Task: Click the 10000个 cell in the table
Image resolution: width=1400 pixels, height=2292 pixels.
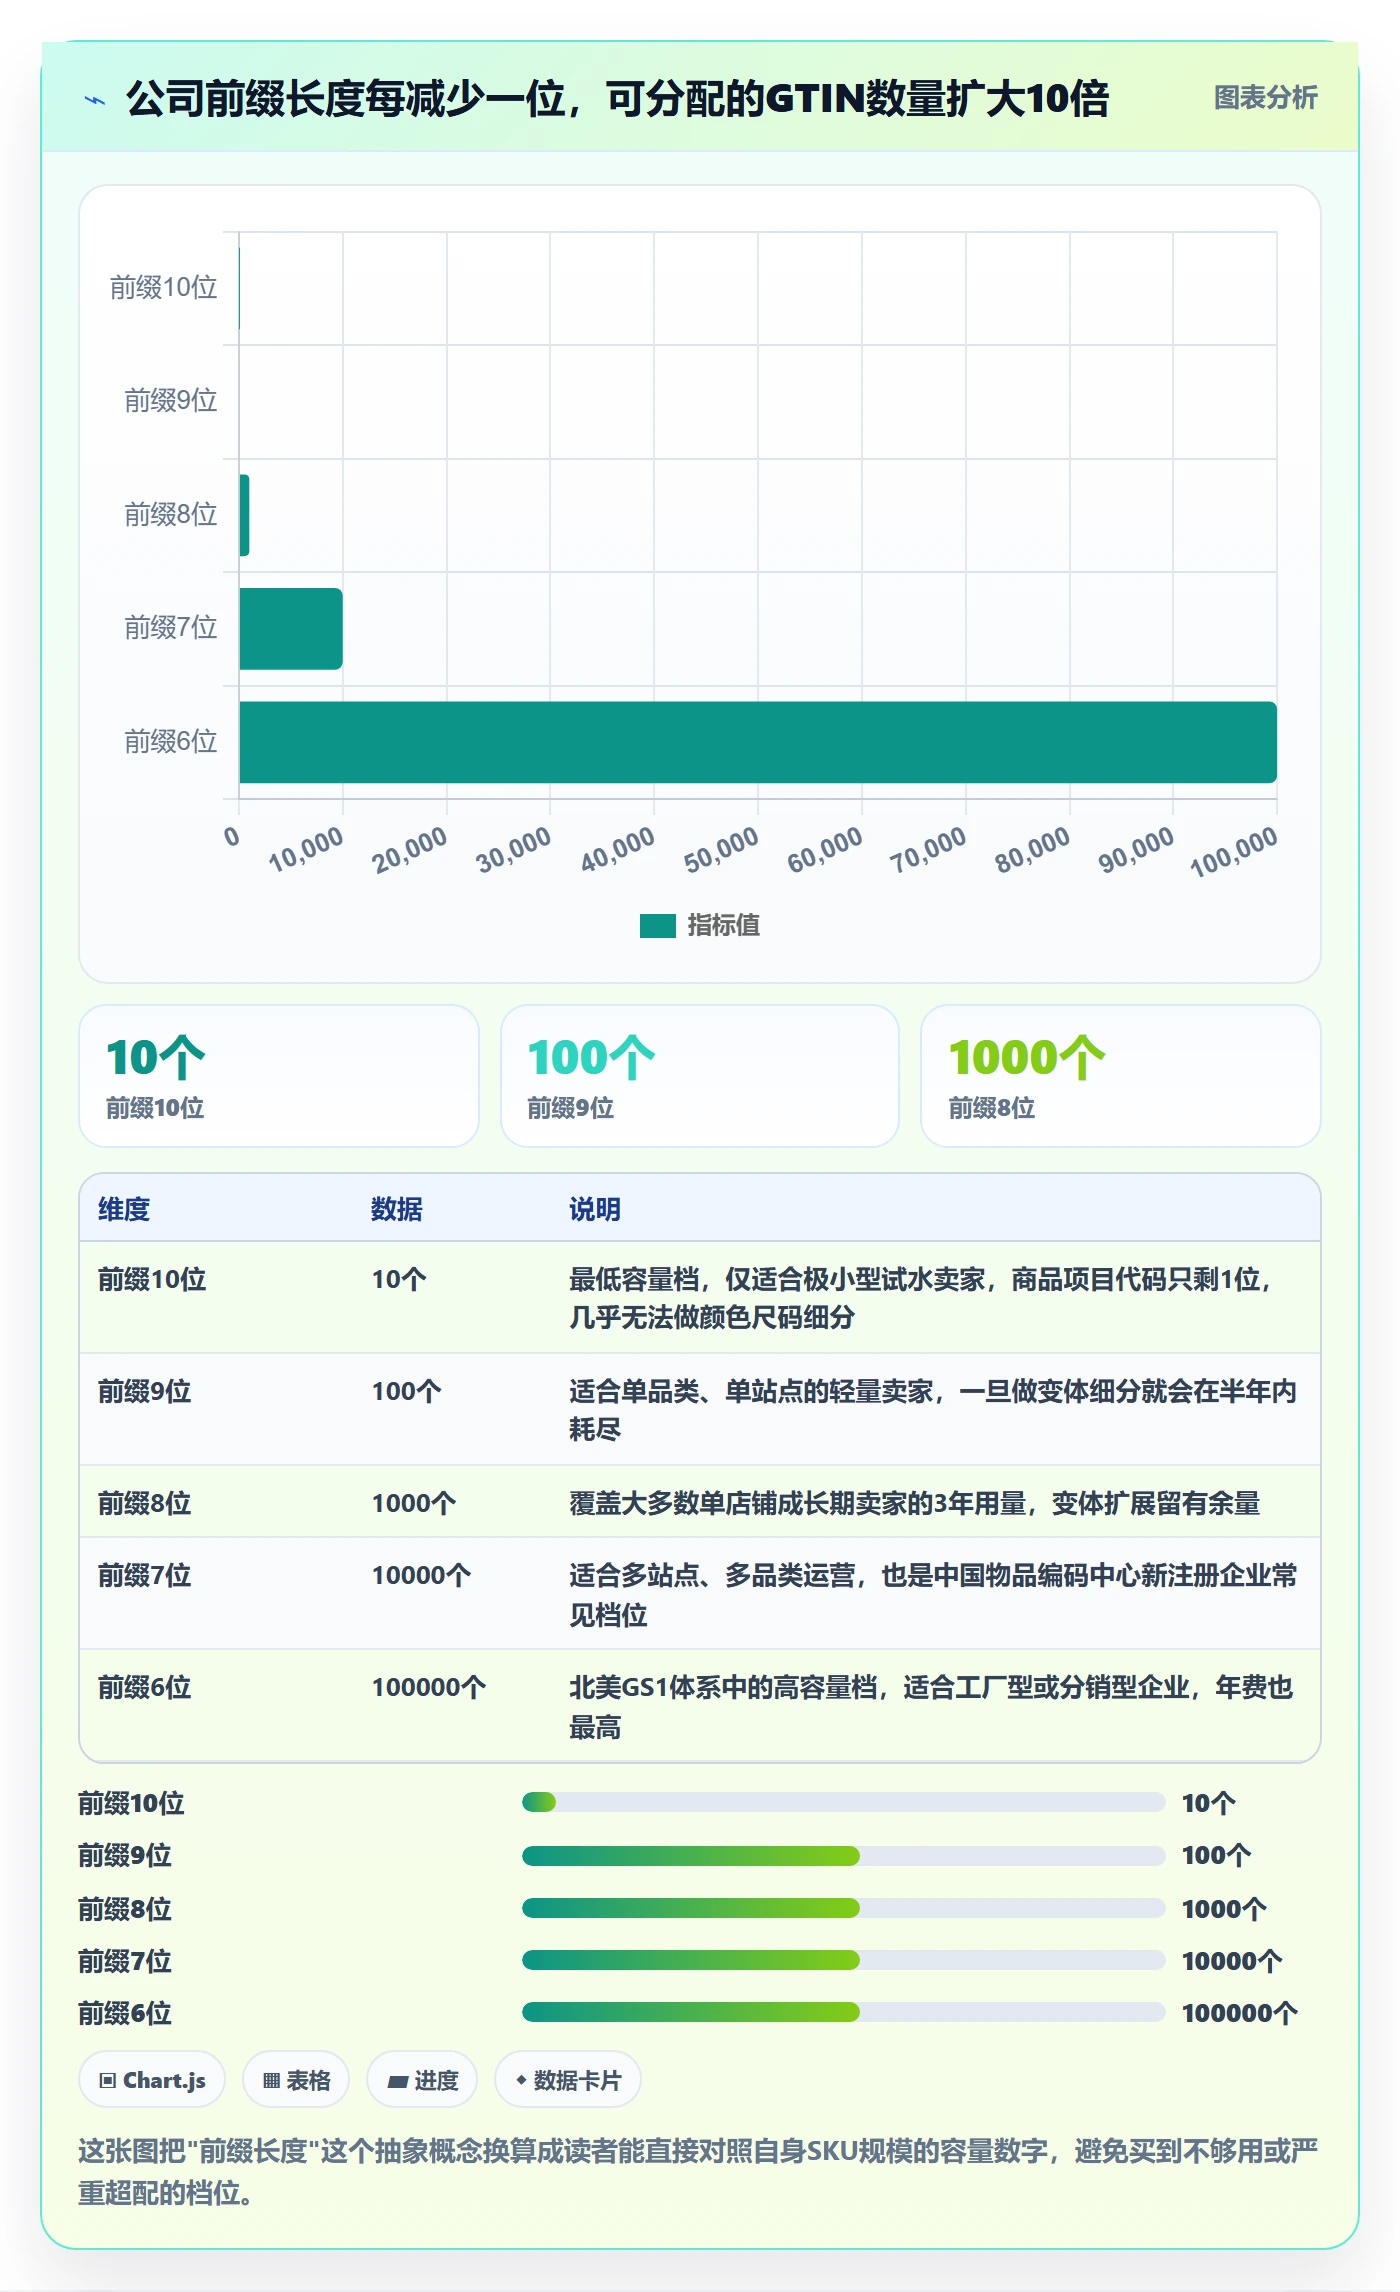Action: coord(421,1576)
